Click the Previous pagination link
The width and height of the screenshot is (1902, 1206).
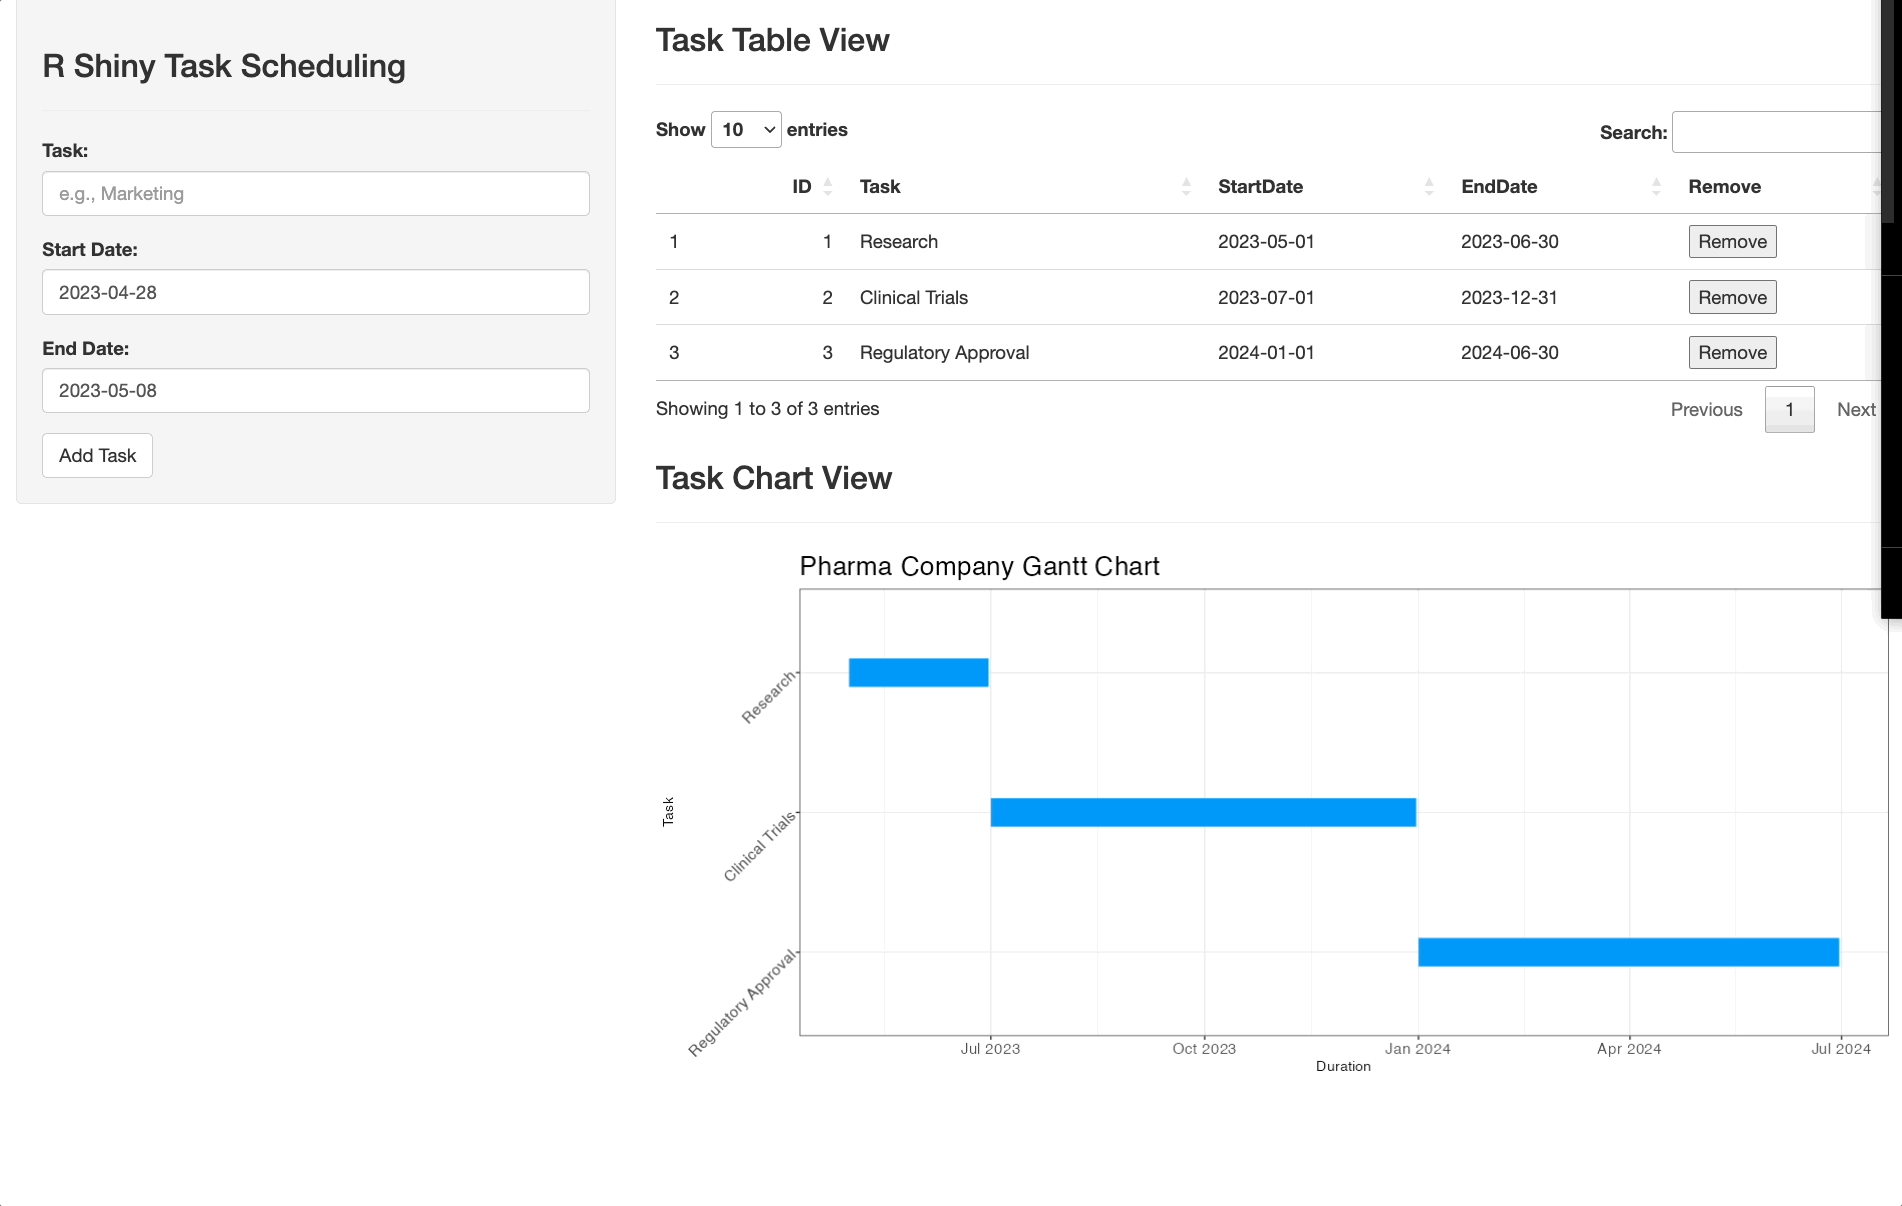[1706, 409]
